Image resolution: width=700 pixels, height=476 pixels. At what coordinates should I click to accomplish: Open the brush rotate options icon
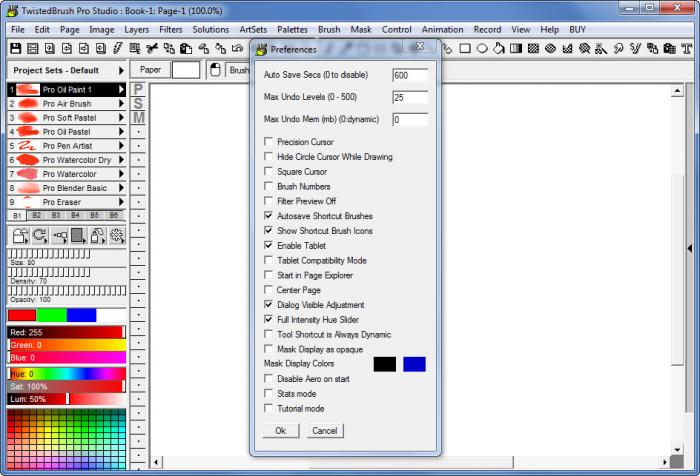tap(40, 235)
